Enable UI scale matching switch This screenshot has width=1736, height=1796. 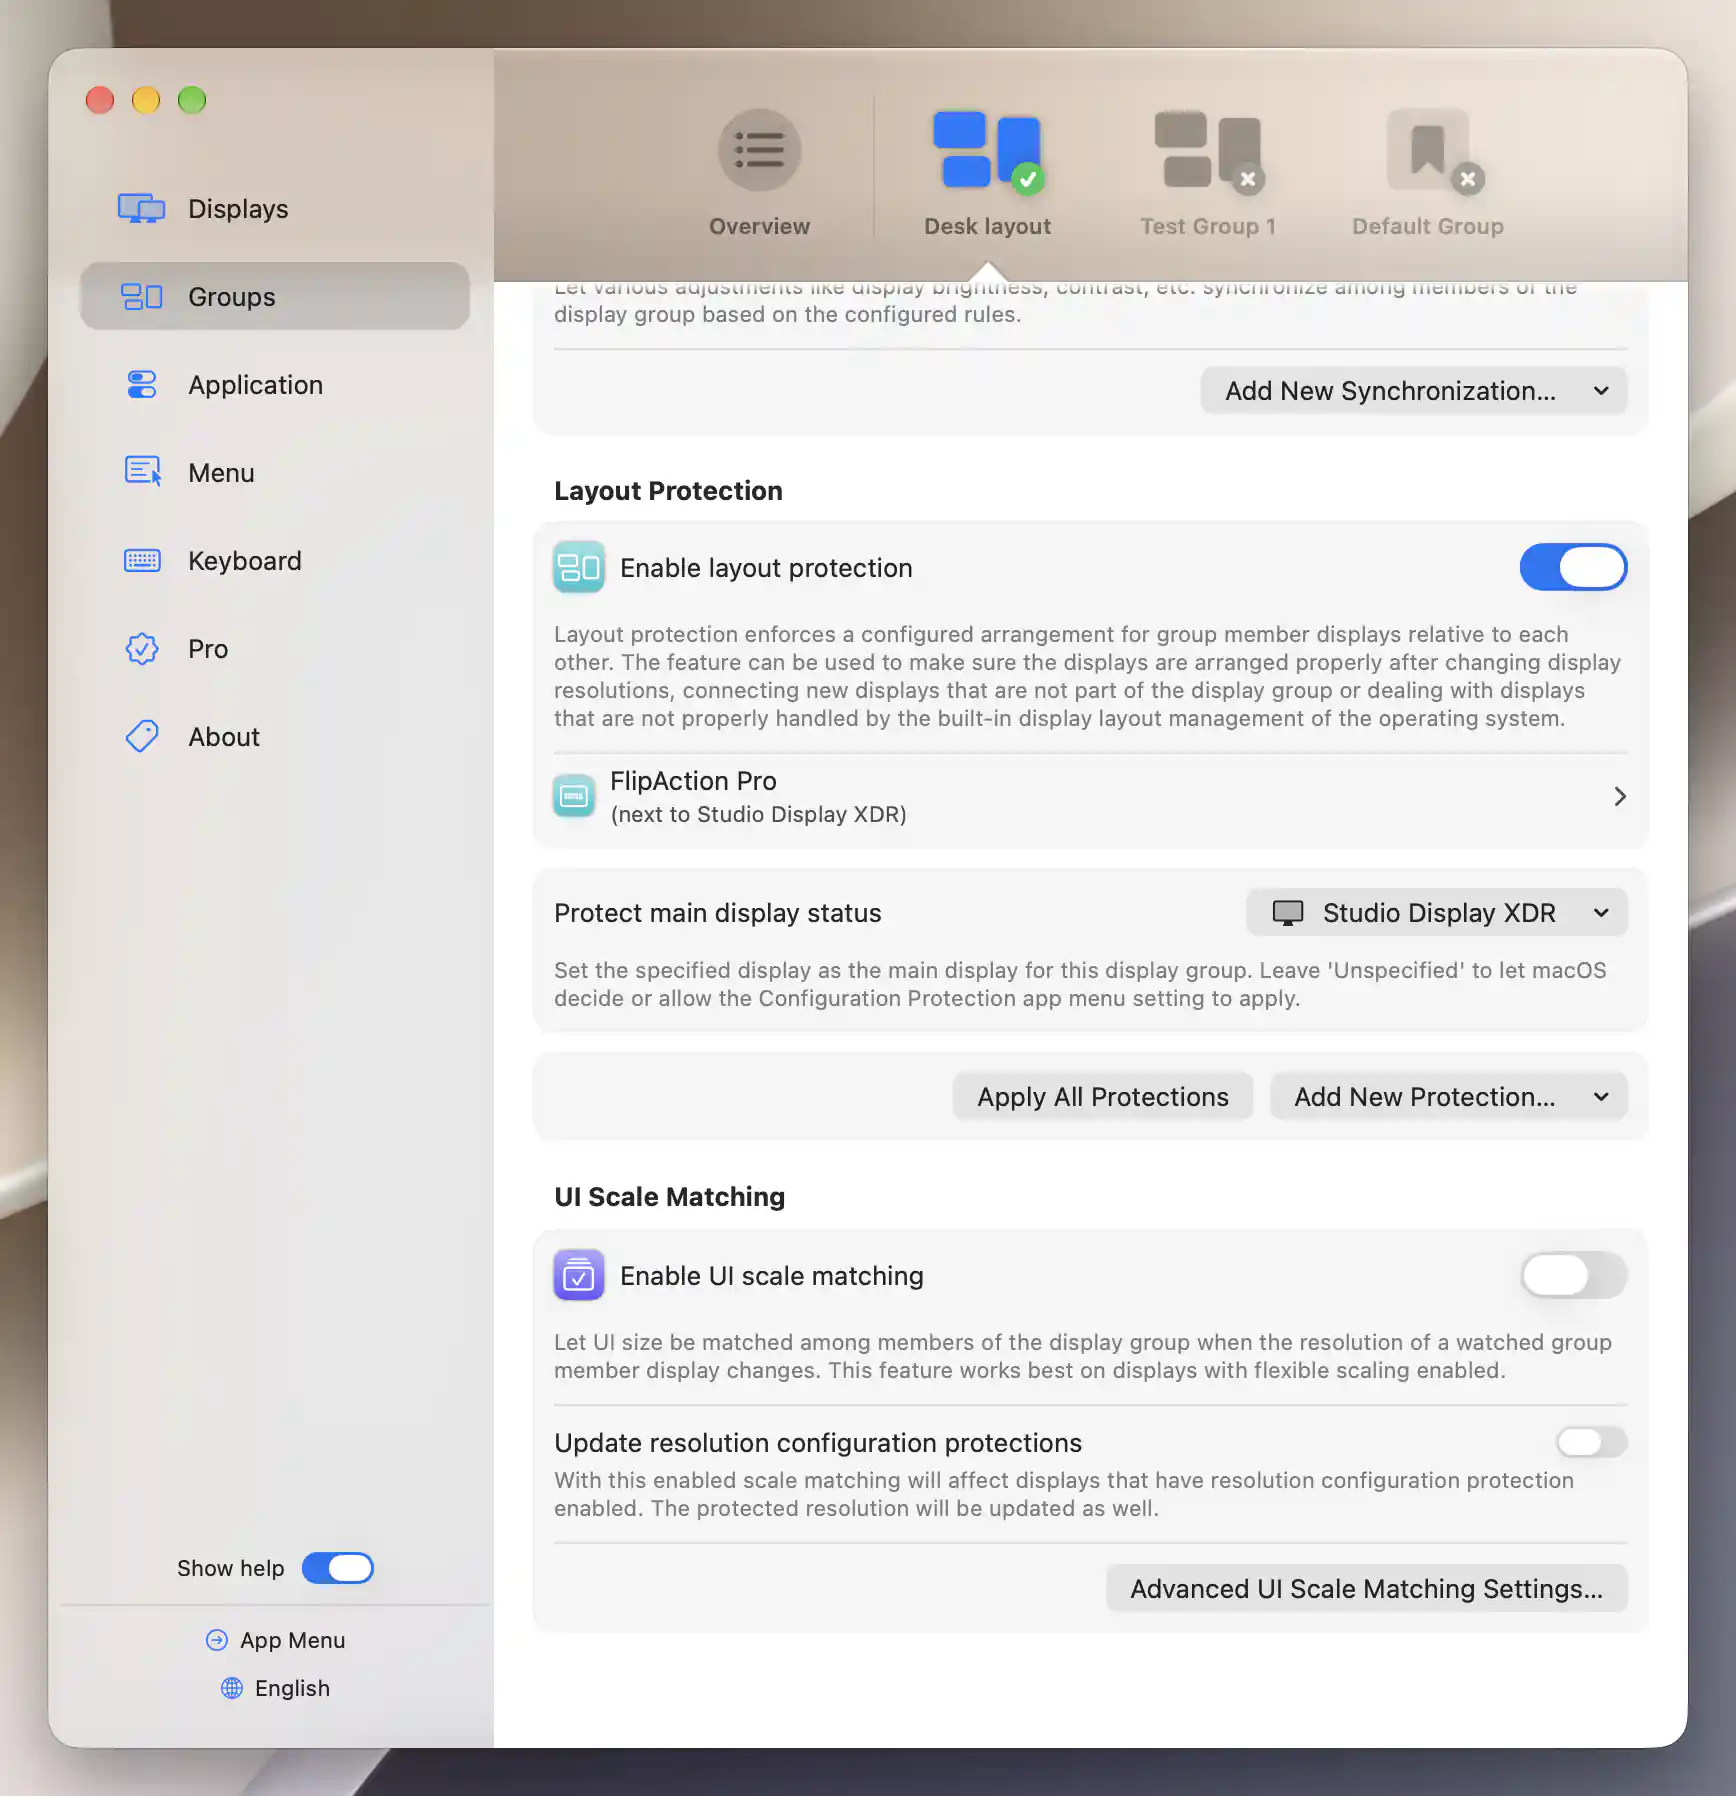tap(1573, 1275)
